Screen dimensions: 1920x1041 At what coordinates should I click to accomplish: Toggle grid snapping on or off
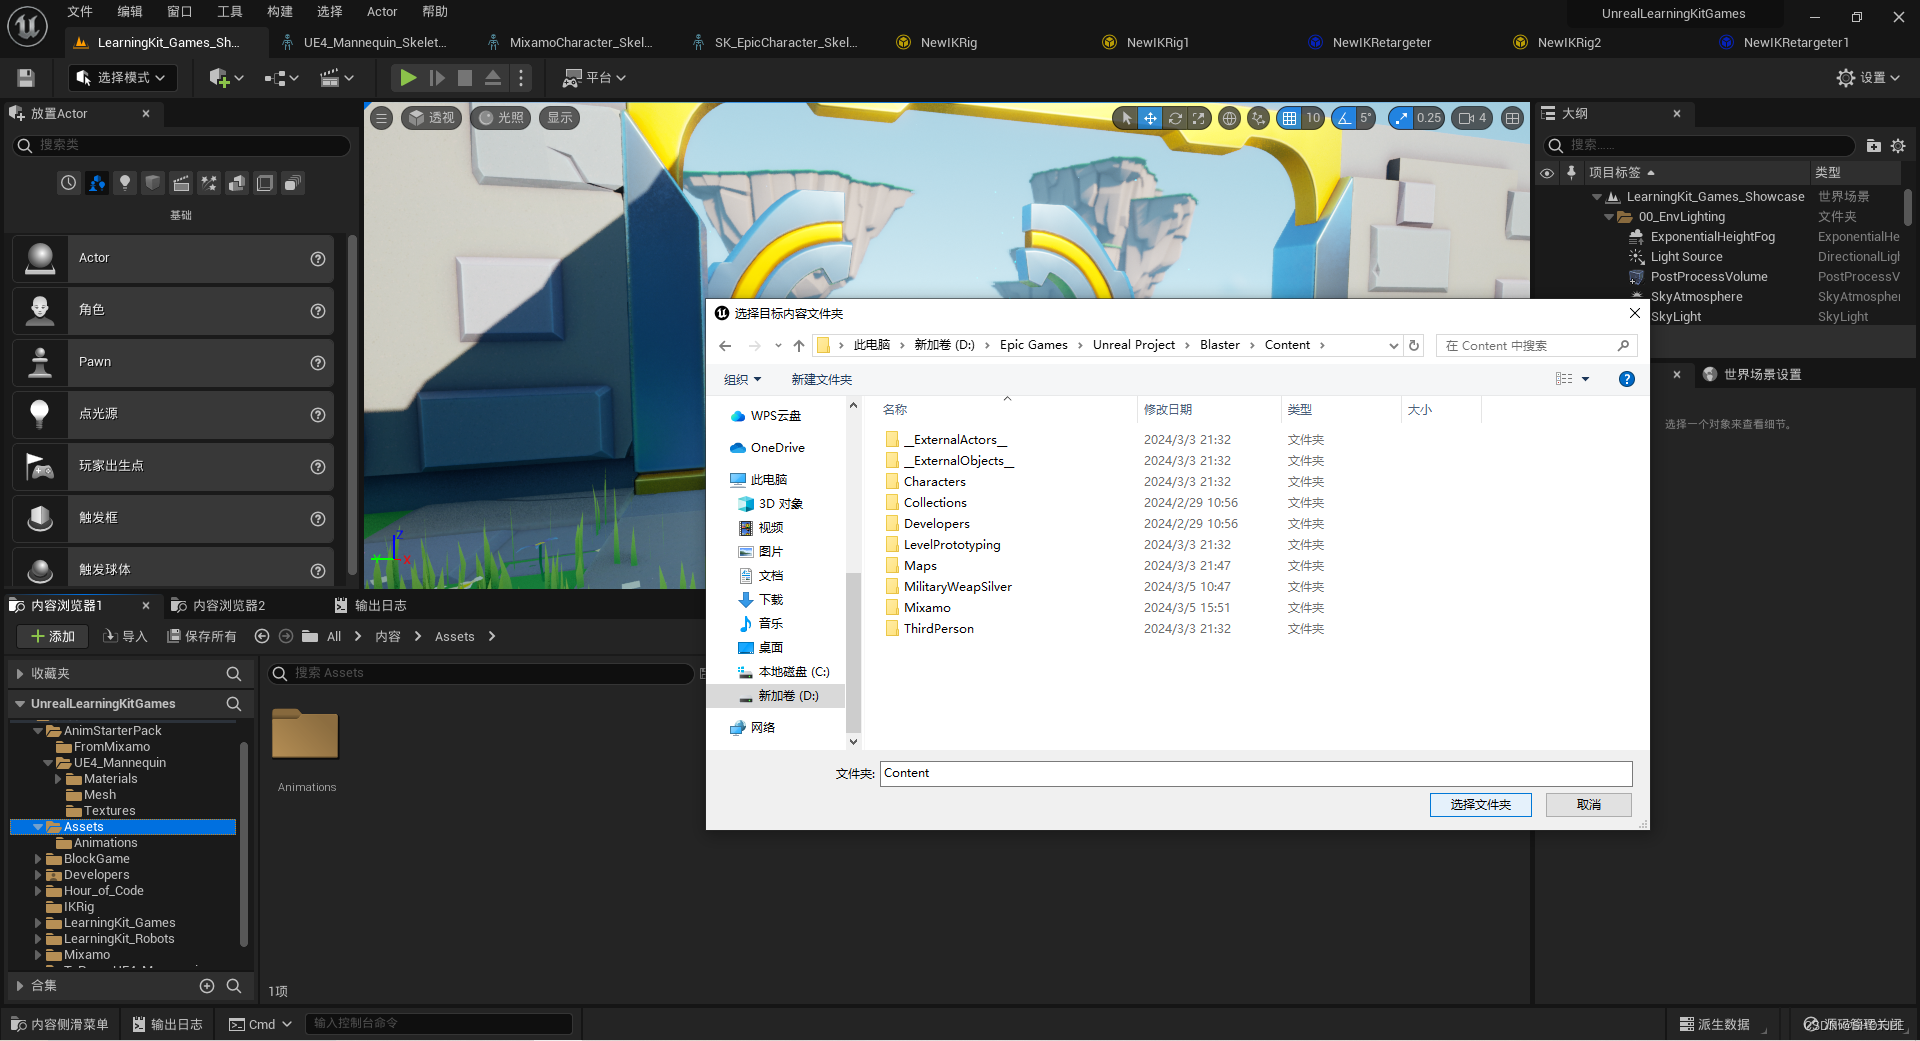pyautogui.click(x=1290, y=118)
